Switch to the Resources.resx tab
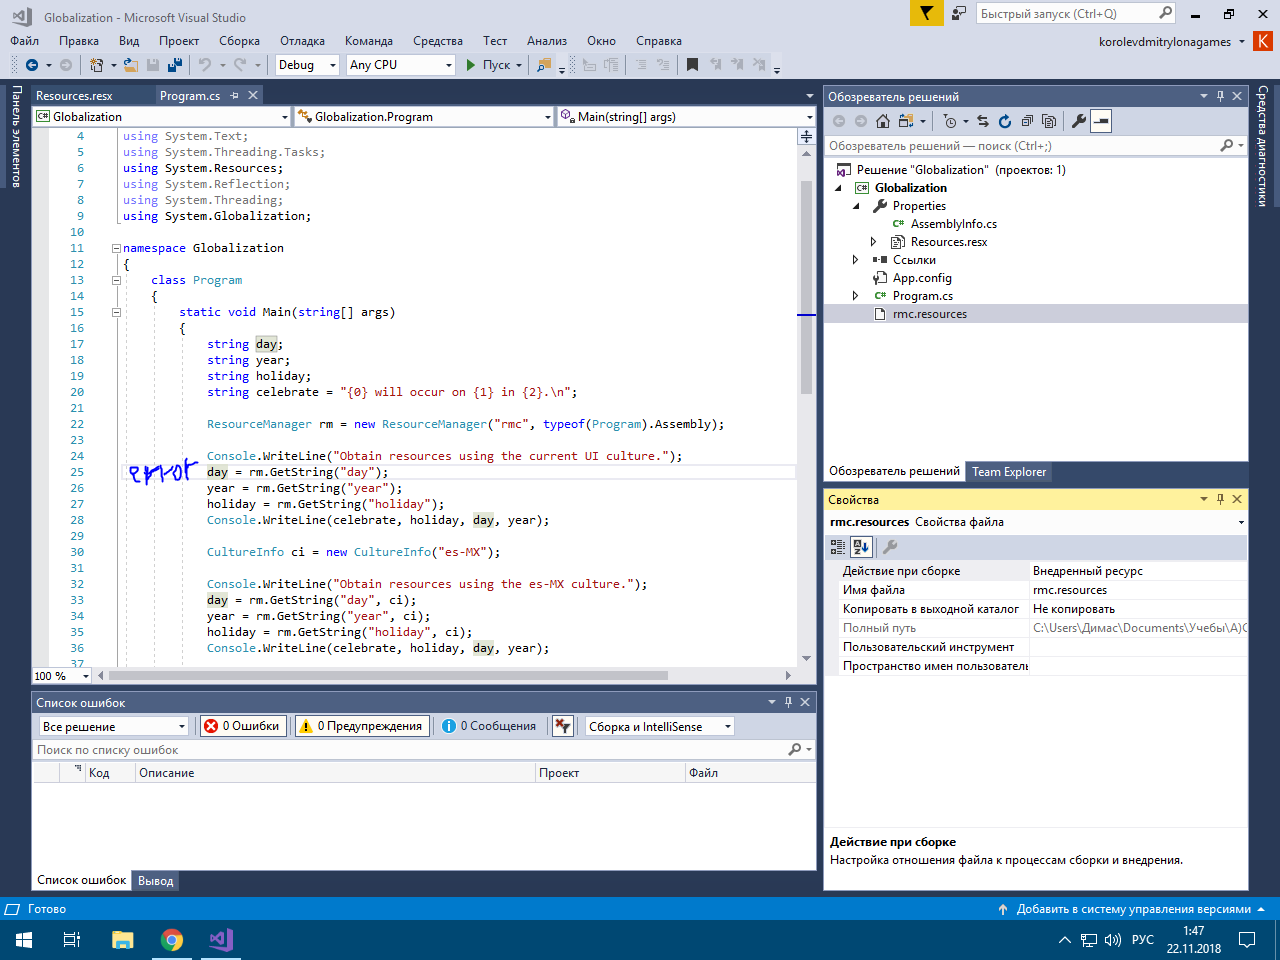 75,96
